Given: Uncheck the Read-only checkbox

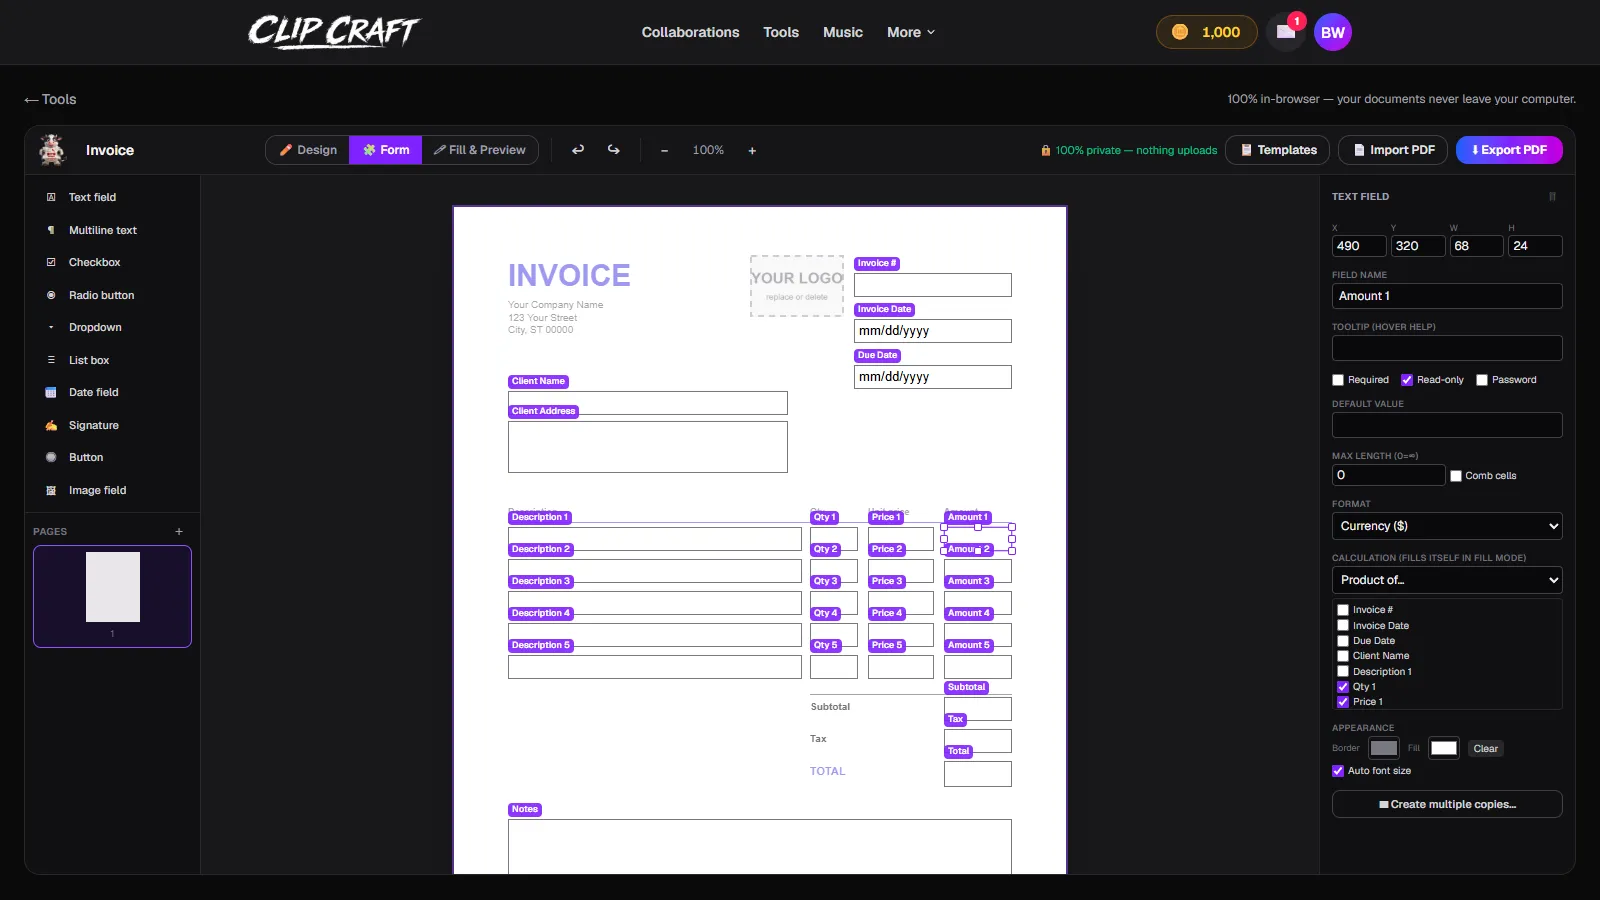Looking at the screenshot, I should [1407, 380].
